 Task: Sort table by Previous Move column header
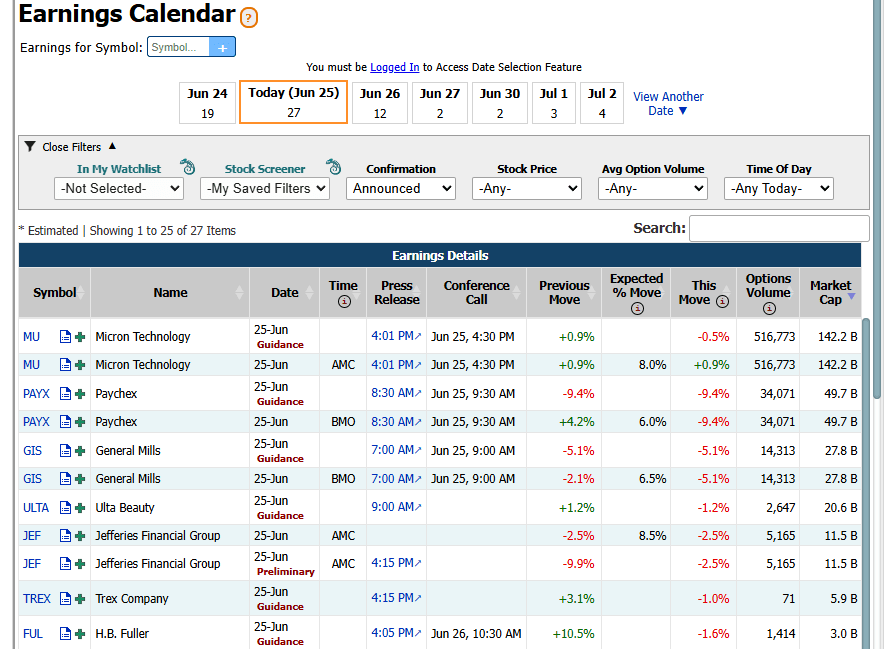pyautogui.click(x=564, y=292)
